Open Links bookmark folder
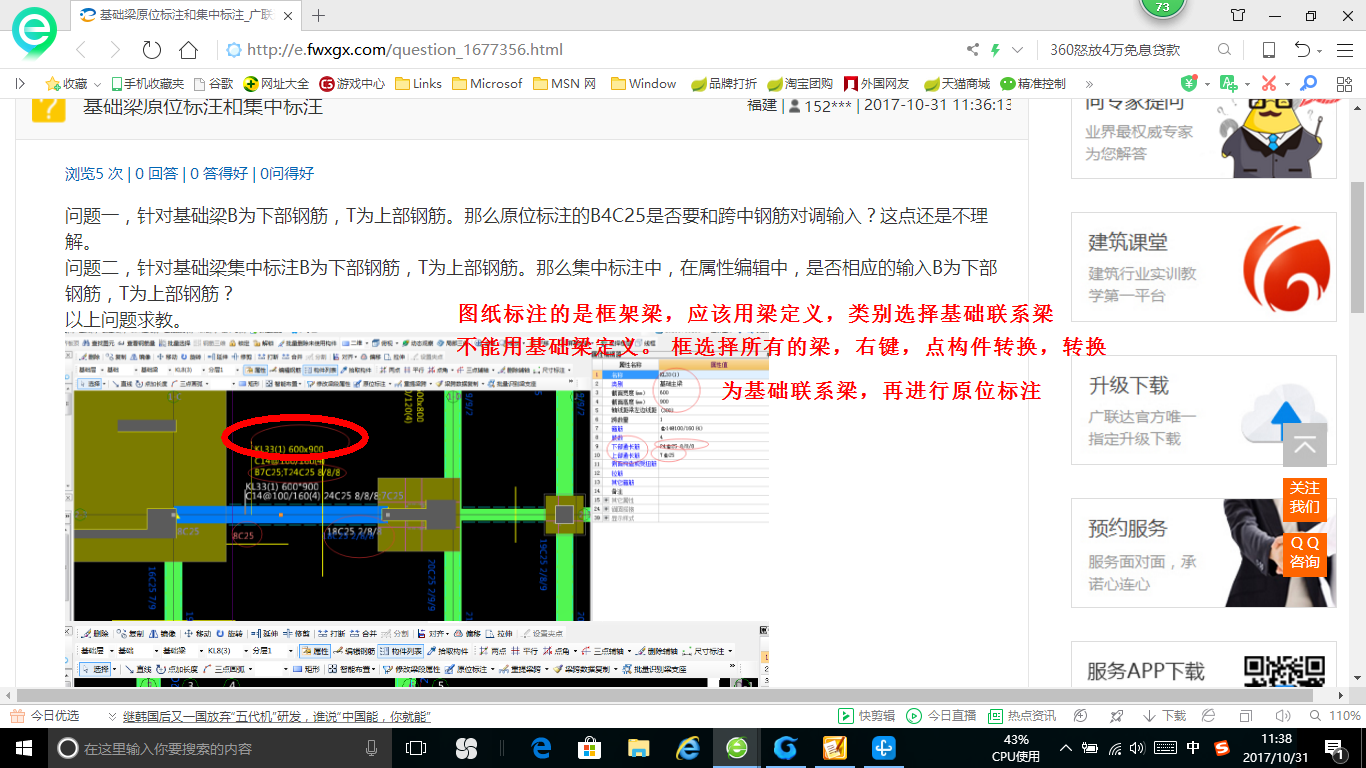Viewport: 1366px width, 768px height. (x=418, y=84)
